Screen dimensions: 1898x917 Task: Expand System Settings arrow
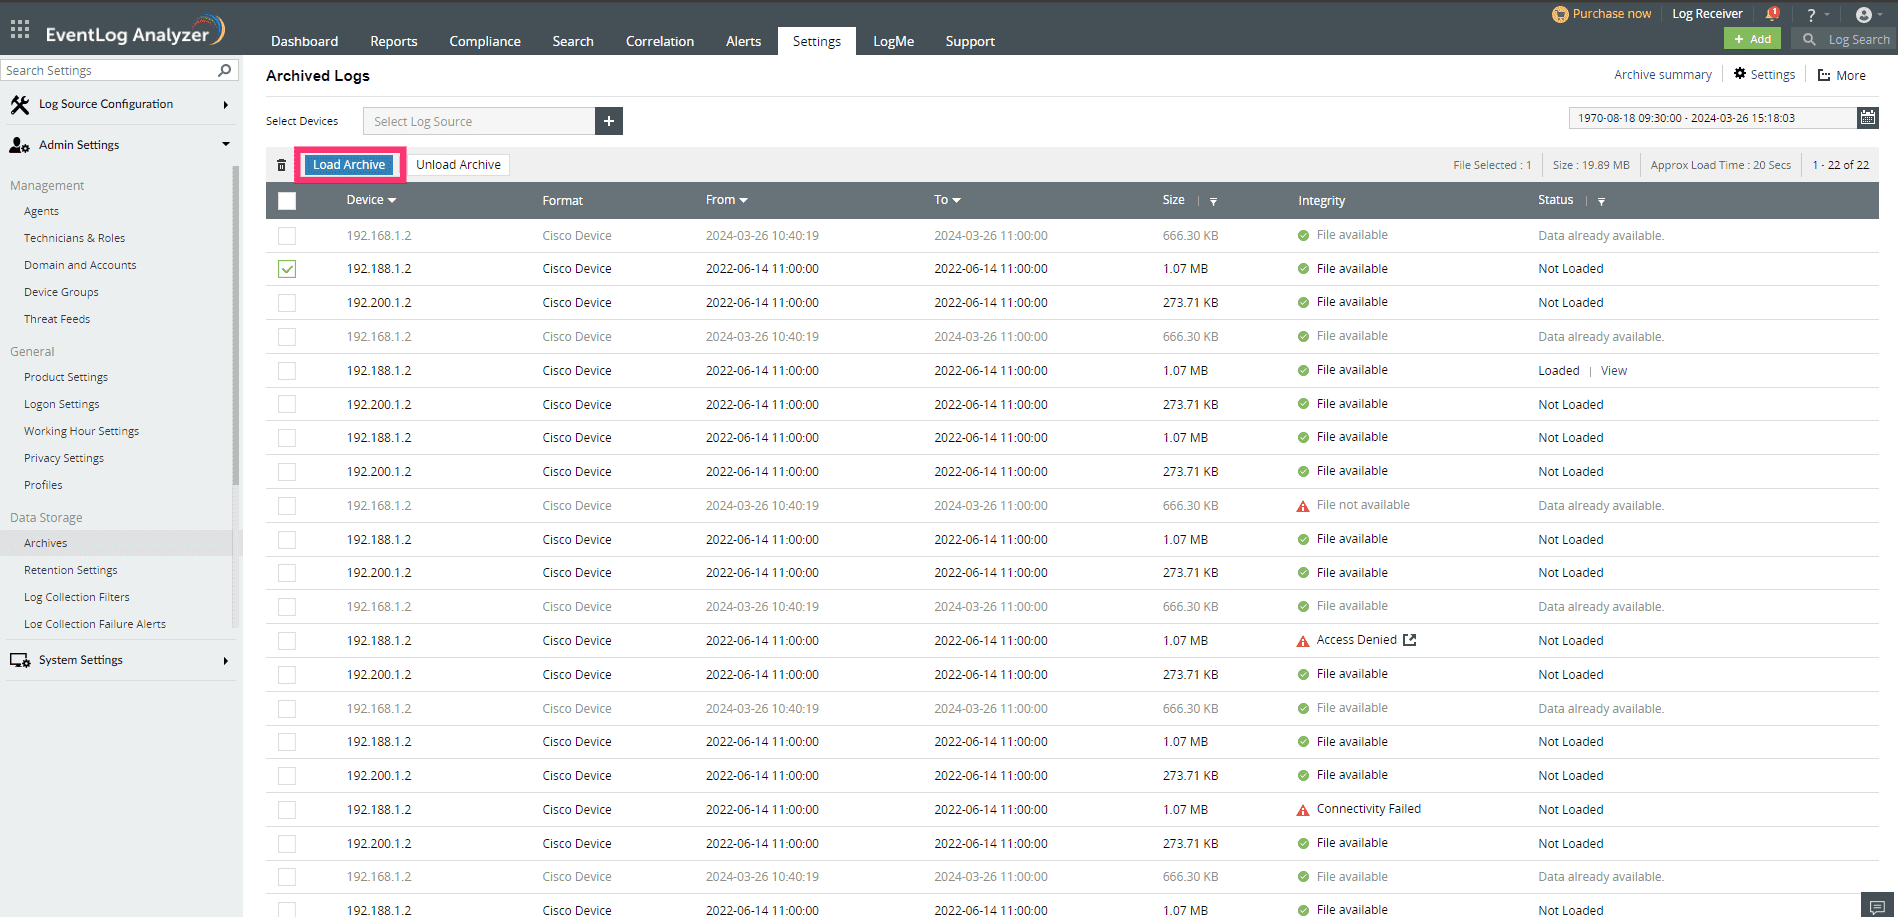pos(225,661)
